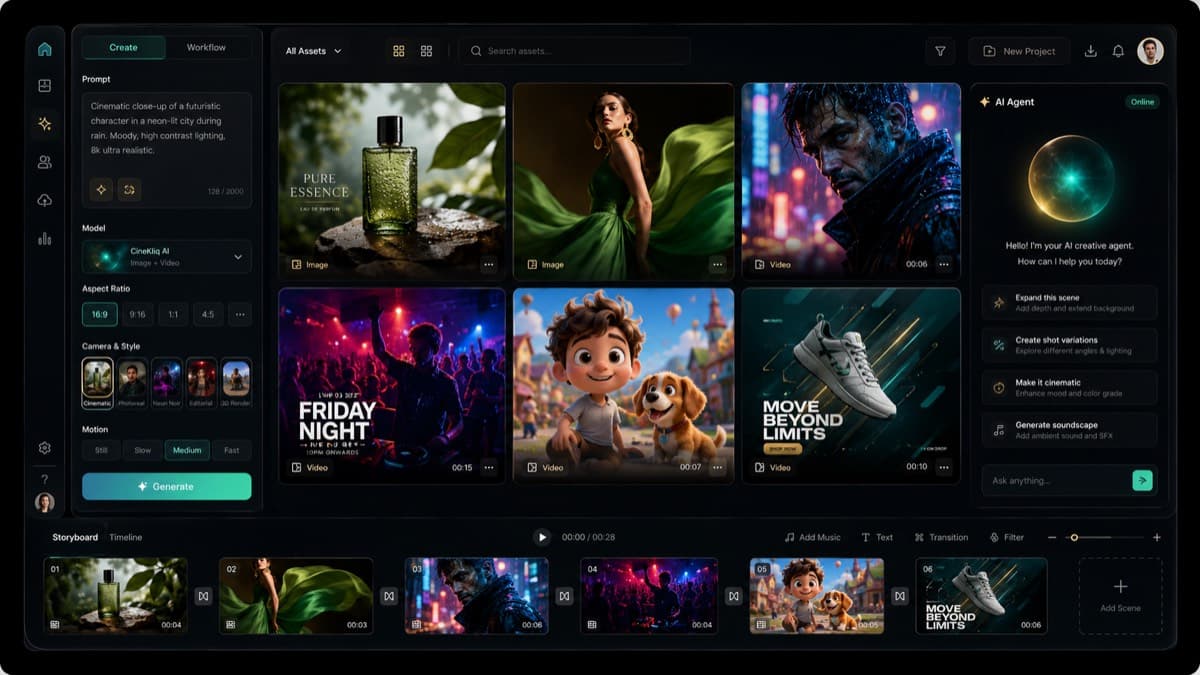Set motion to Slow
The height and width of the screenshot is (675, 1200).
[x=143, y=451]
